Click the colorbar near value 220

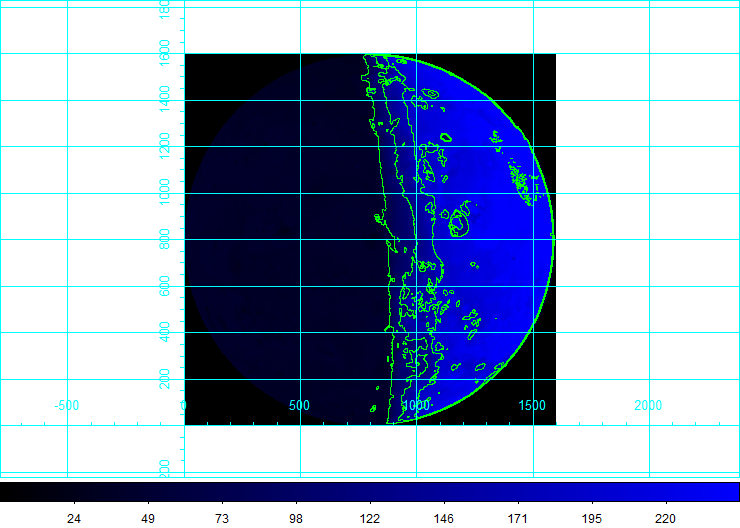point(665,492)
